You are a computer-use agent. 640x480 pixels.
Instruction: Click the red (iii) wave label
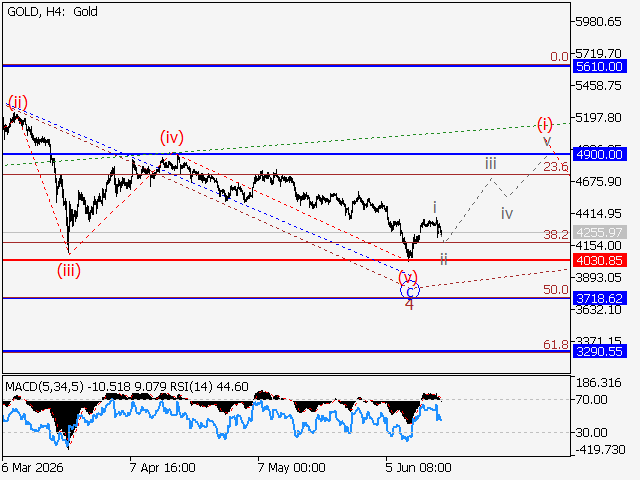pyautogui.click(x=69, y=270)
